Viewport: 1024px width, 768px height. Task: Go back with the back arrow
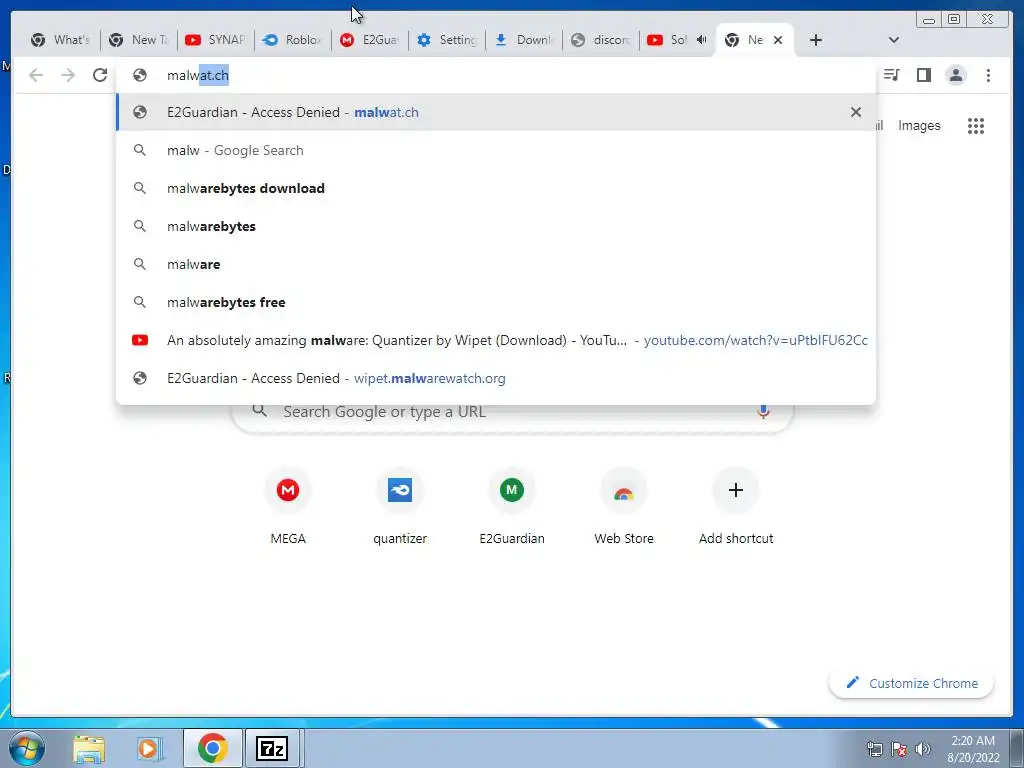(36, 75)
